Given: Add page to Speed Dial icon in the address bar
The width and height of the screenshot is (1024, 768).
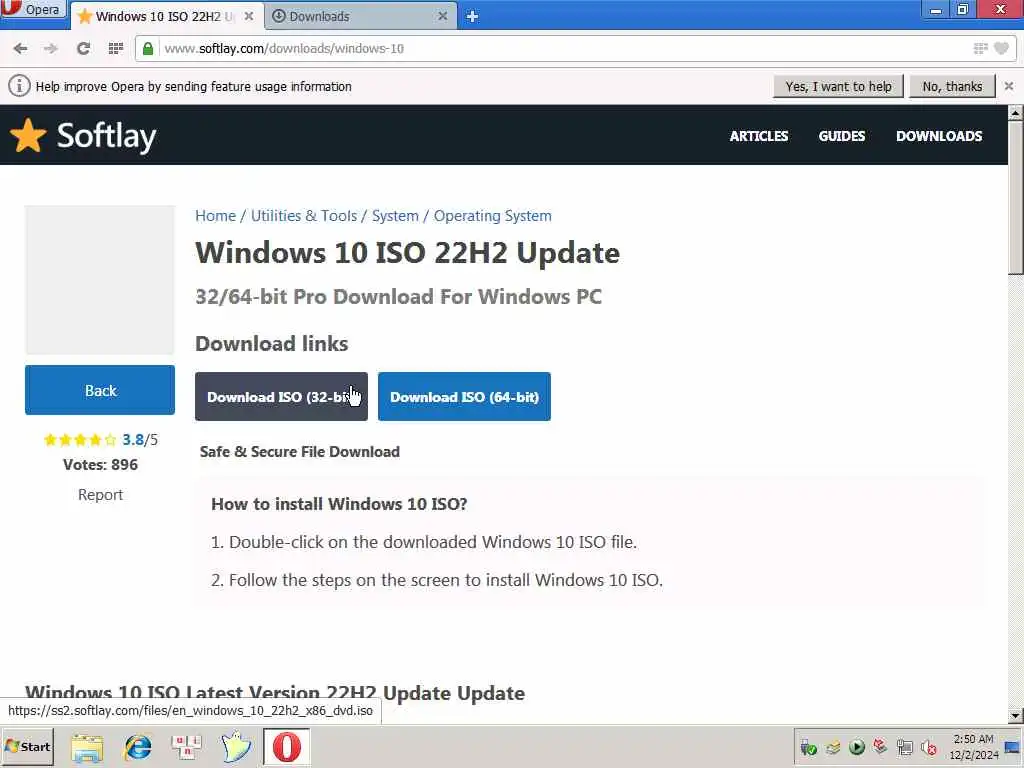Looking at the screenshot, I should pyautogui.click(x=980, y=48).
